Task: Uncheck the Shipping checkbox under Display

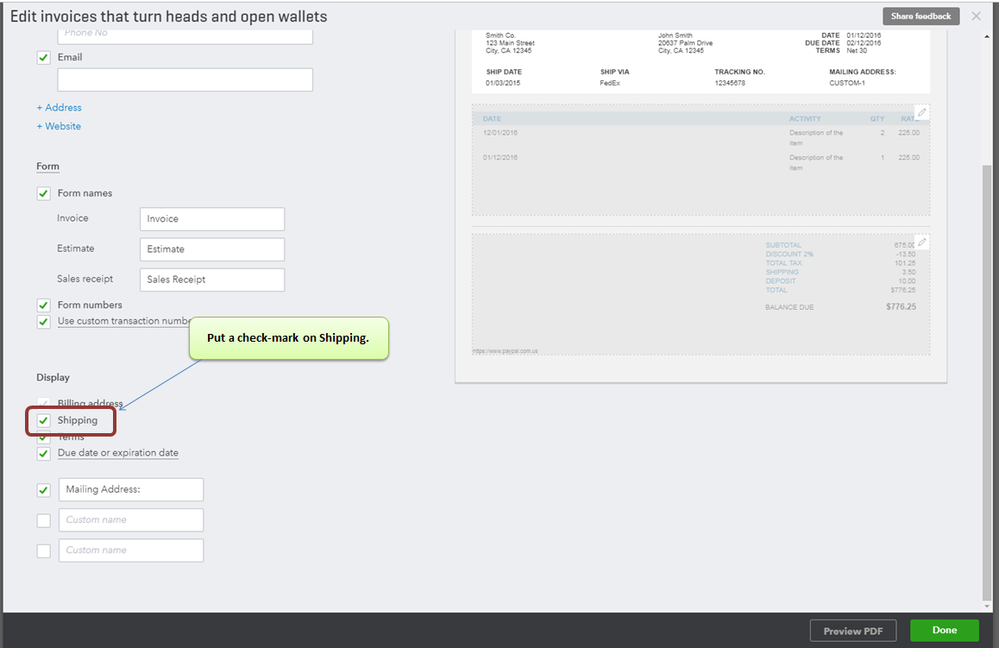Action: pyautogui.click(x=43, y=420)
